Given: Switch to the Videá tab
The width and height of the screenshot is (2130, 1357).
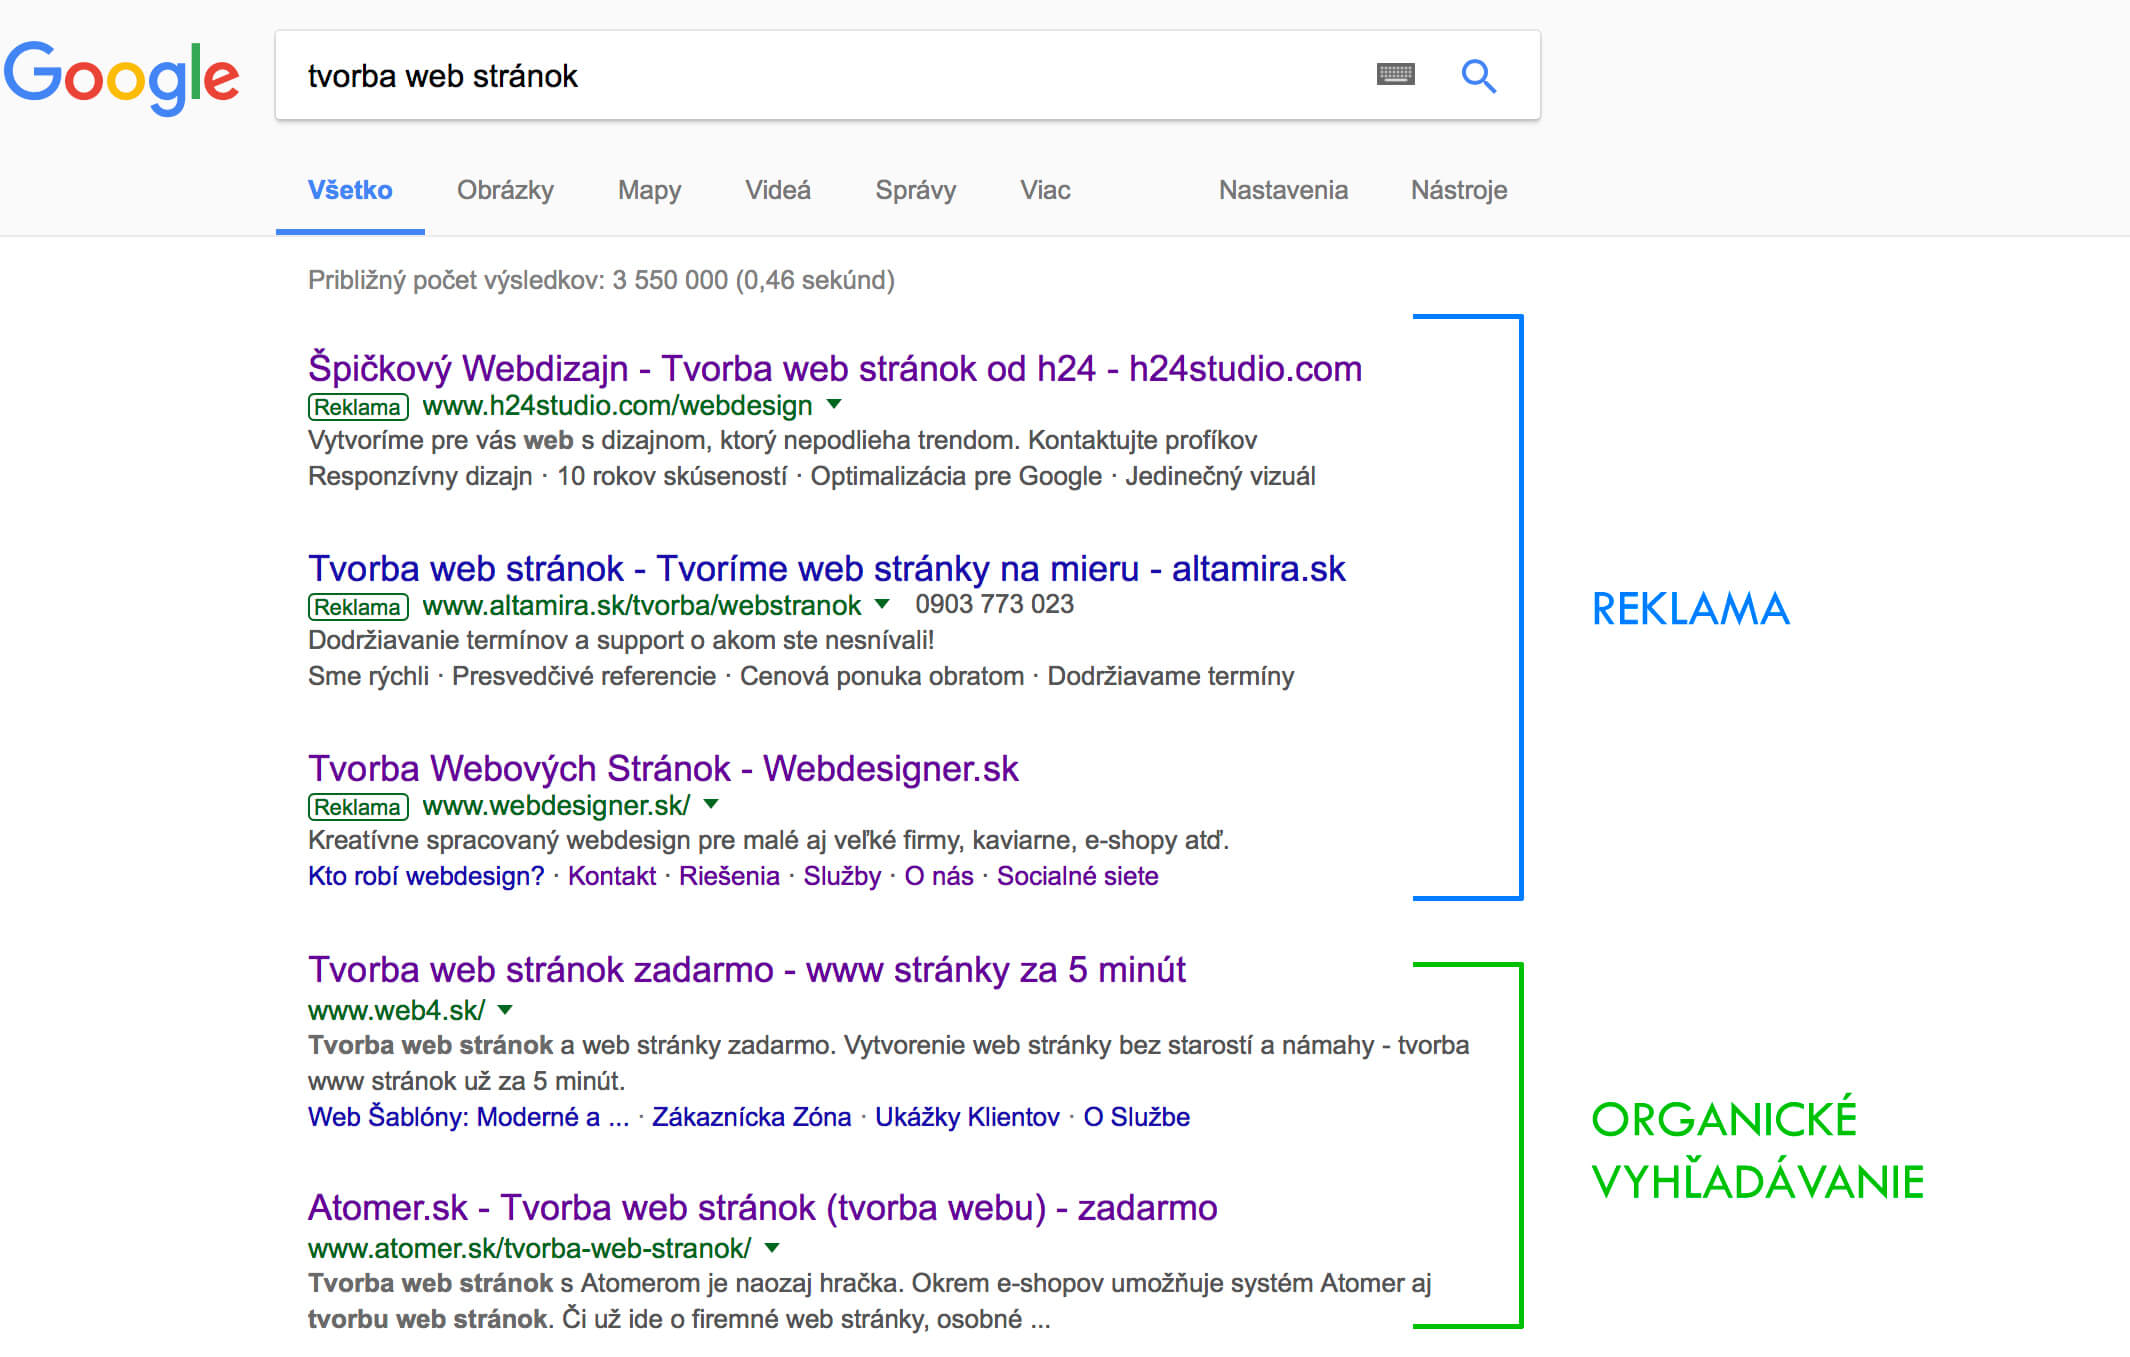Looking at the screenshot, I should (x=778, y=190).
